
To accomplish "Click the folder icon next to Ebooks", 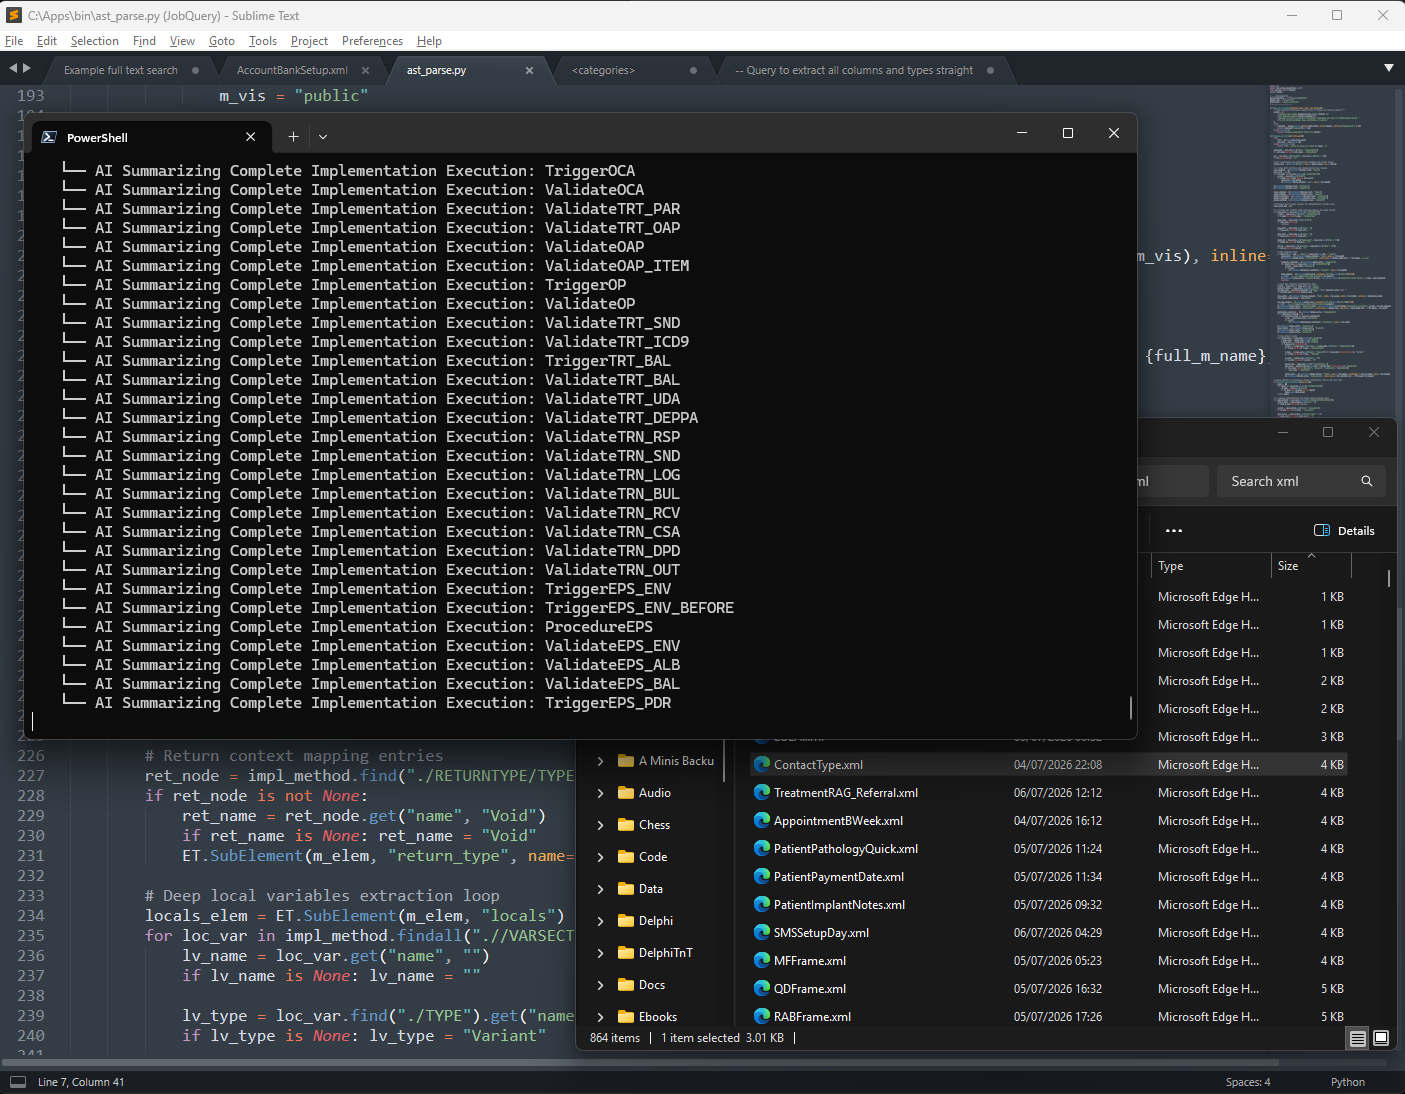I will click(627, 1017).
